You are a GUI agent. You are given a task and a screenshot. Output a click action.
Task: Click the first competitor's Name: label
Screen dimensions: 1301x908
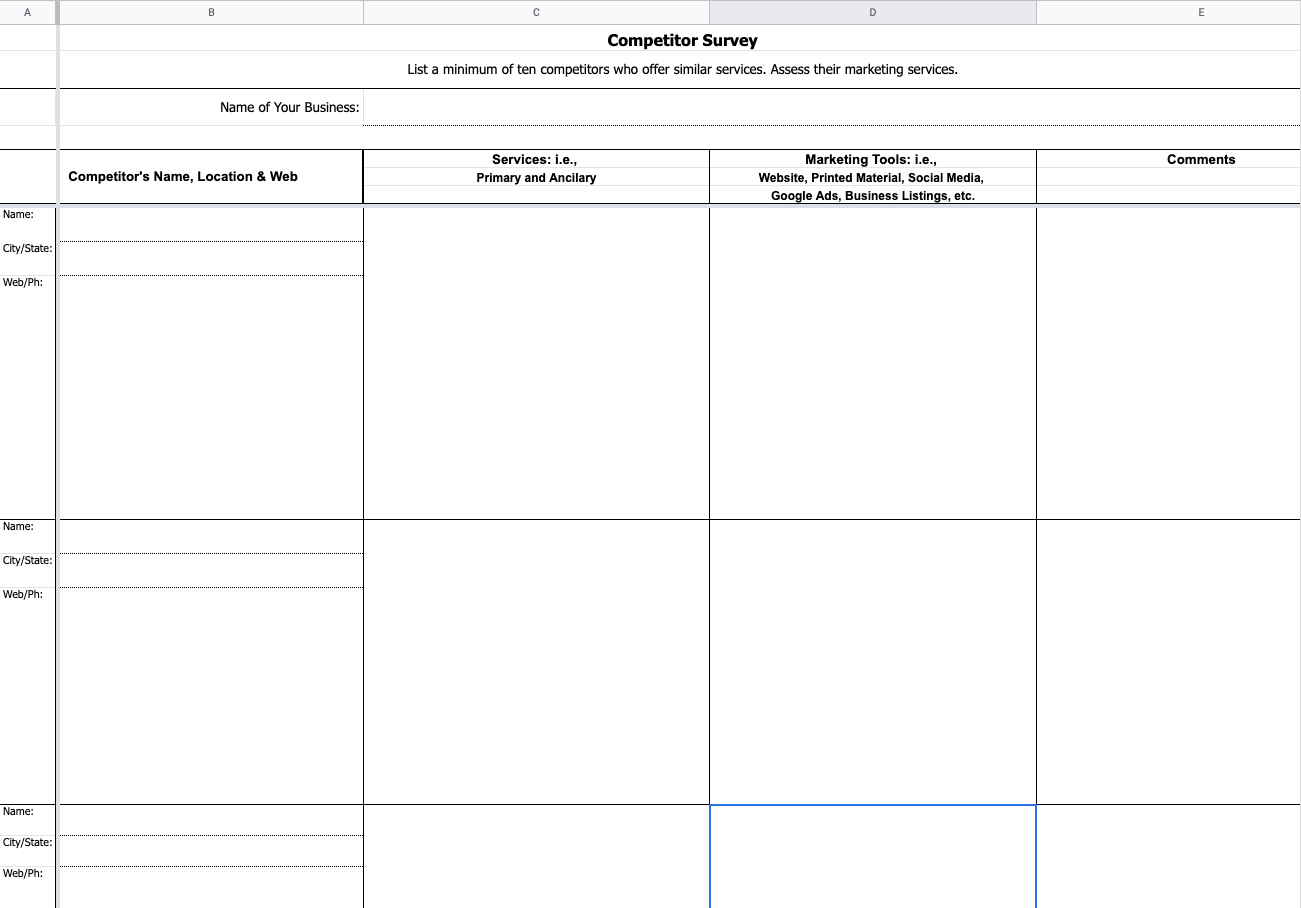(18, 214)
